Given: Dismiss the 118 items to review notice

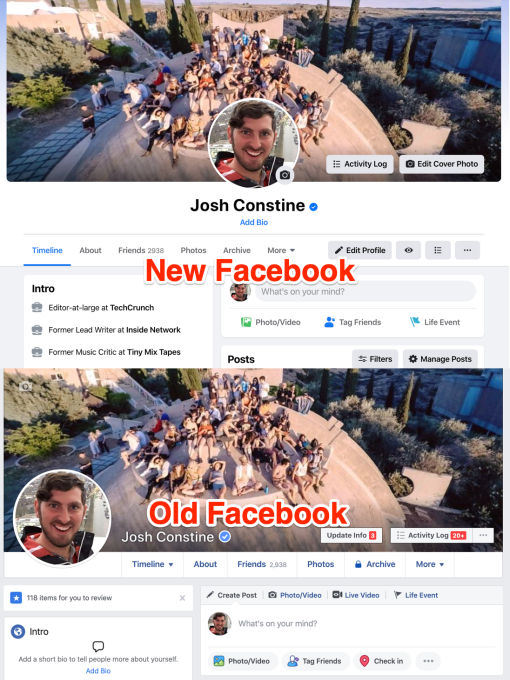Looking at the screenshot, I should pos(183,598).
